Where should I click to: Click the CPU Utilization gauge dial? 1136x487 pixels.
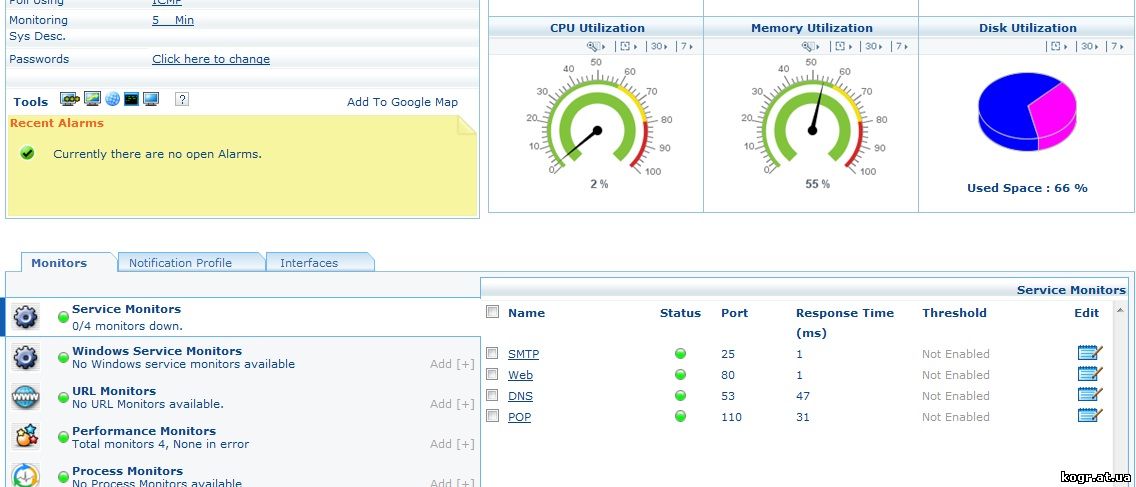click(x=598, y=122)
